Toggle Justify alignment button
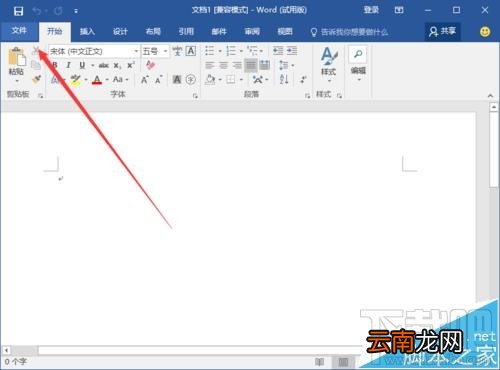500x370 pixels. pyautogui.click(x=251, y=65)
